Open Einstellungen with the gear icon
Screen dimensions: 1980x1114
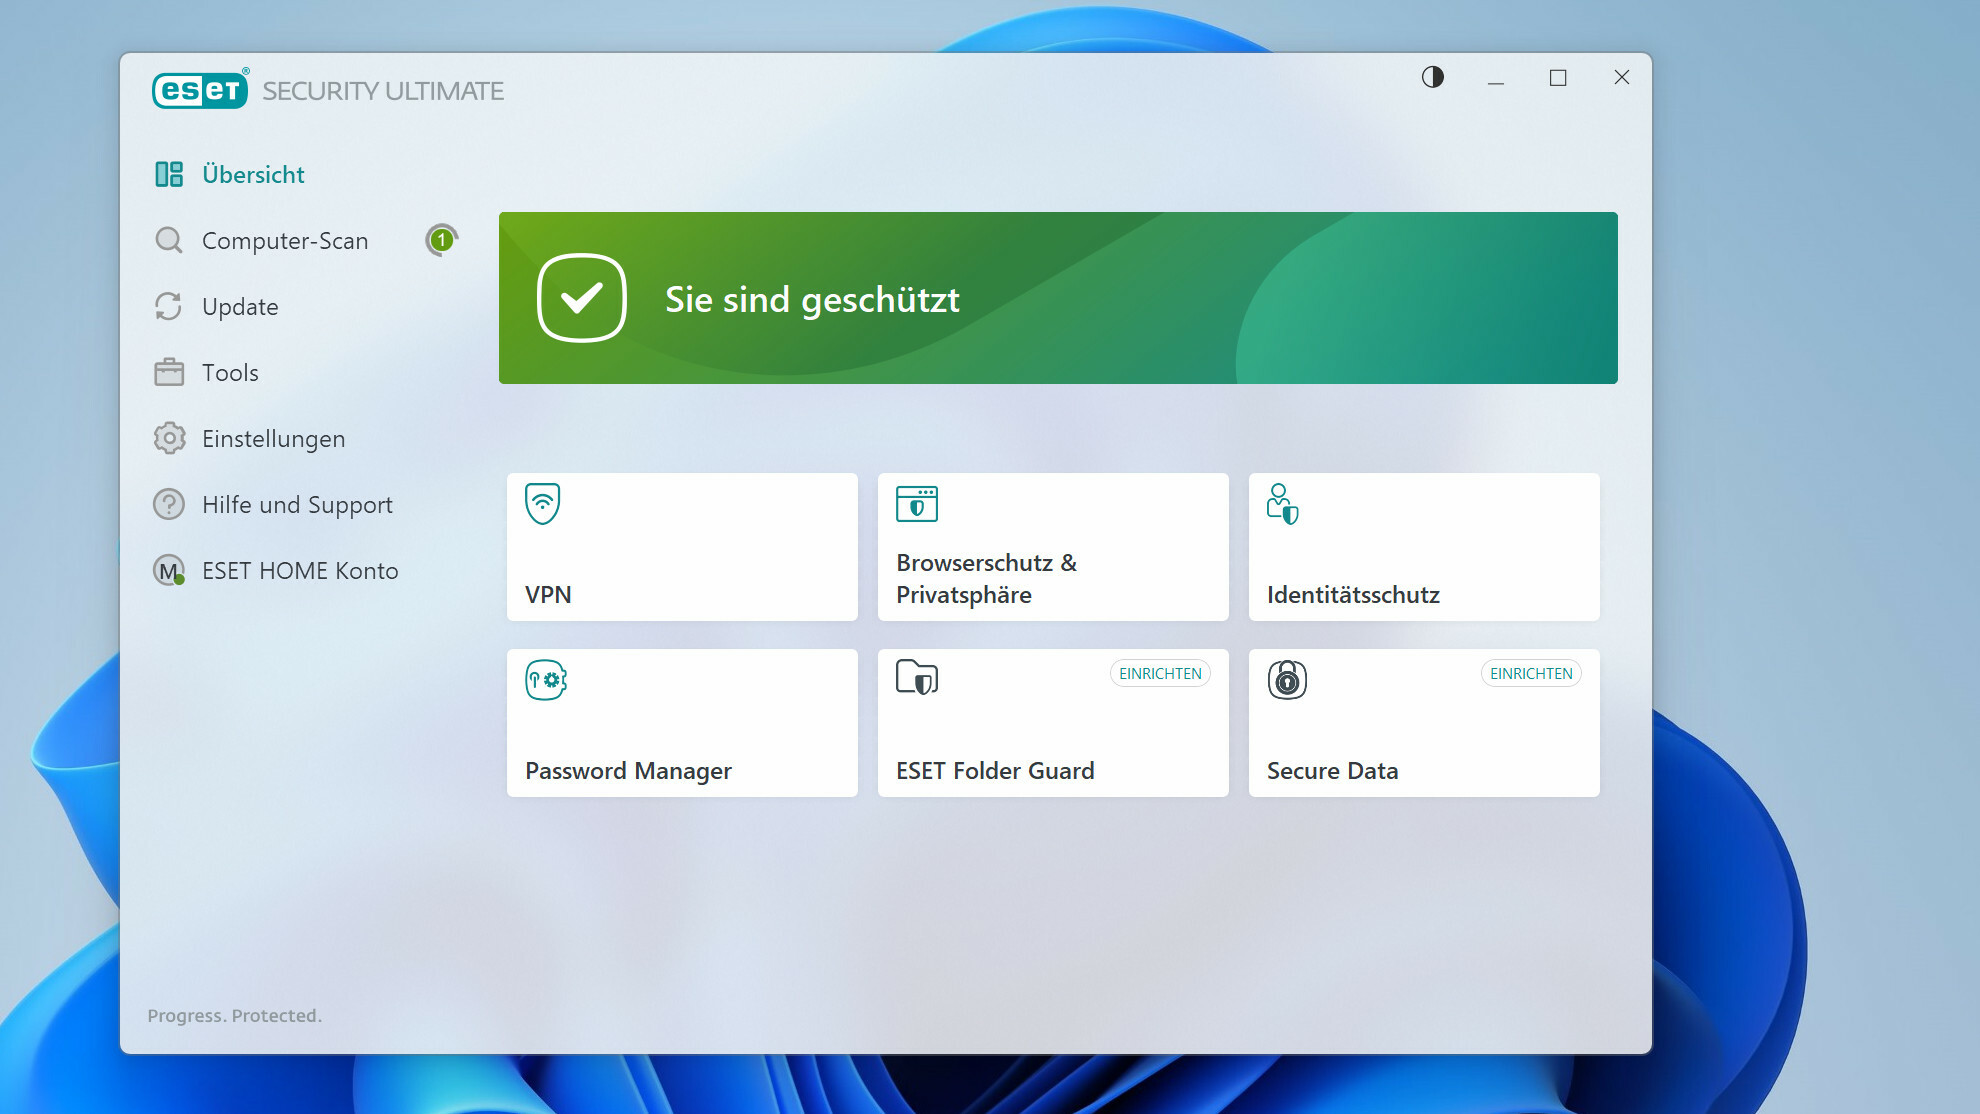[168, 438]
